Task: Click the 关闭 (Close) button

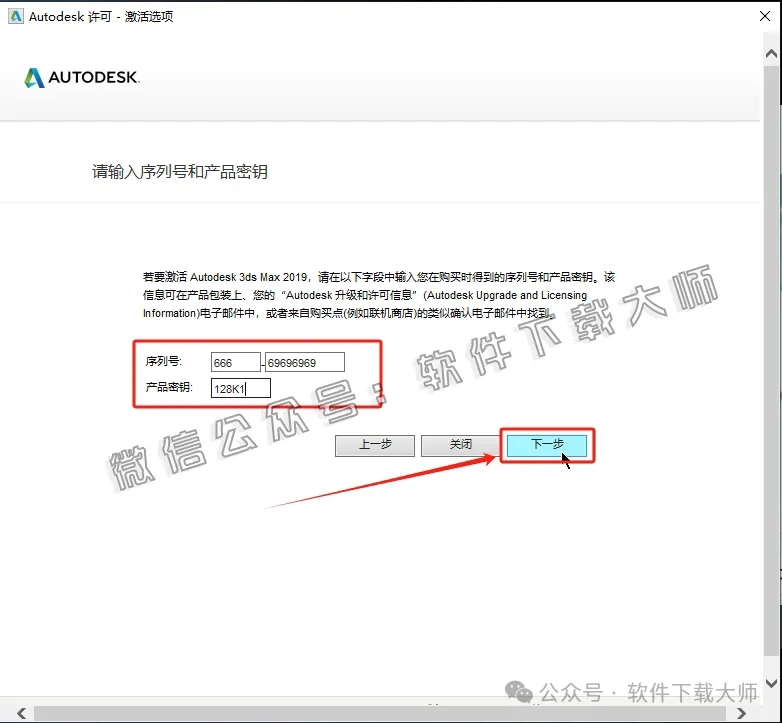Action: pyautogui.click(x=460, y=445)
